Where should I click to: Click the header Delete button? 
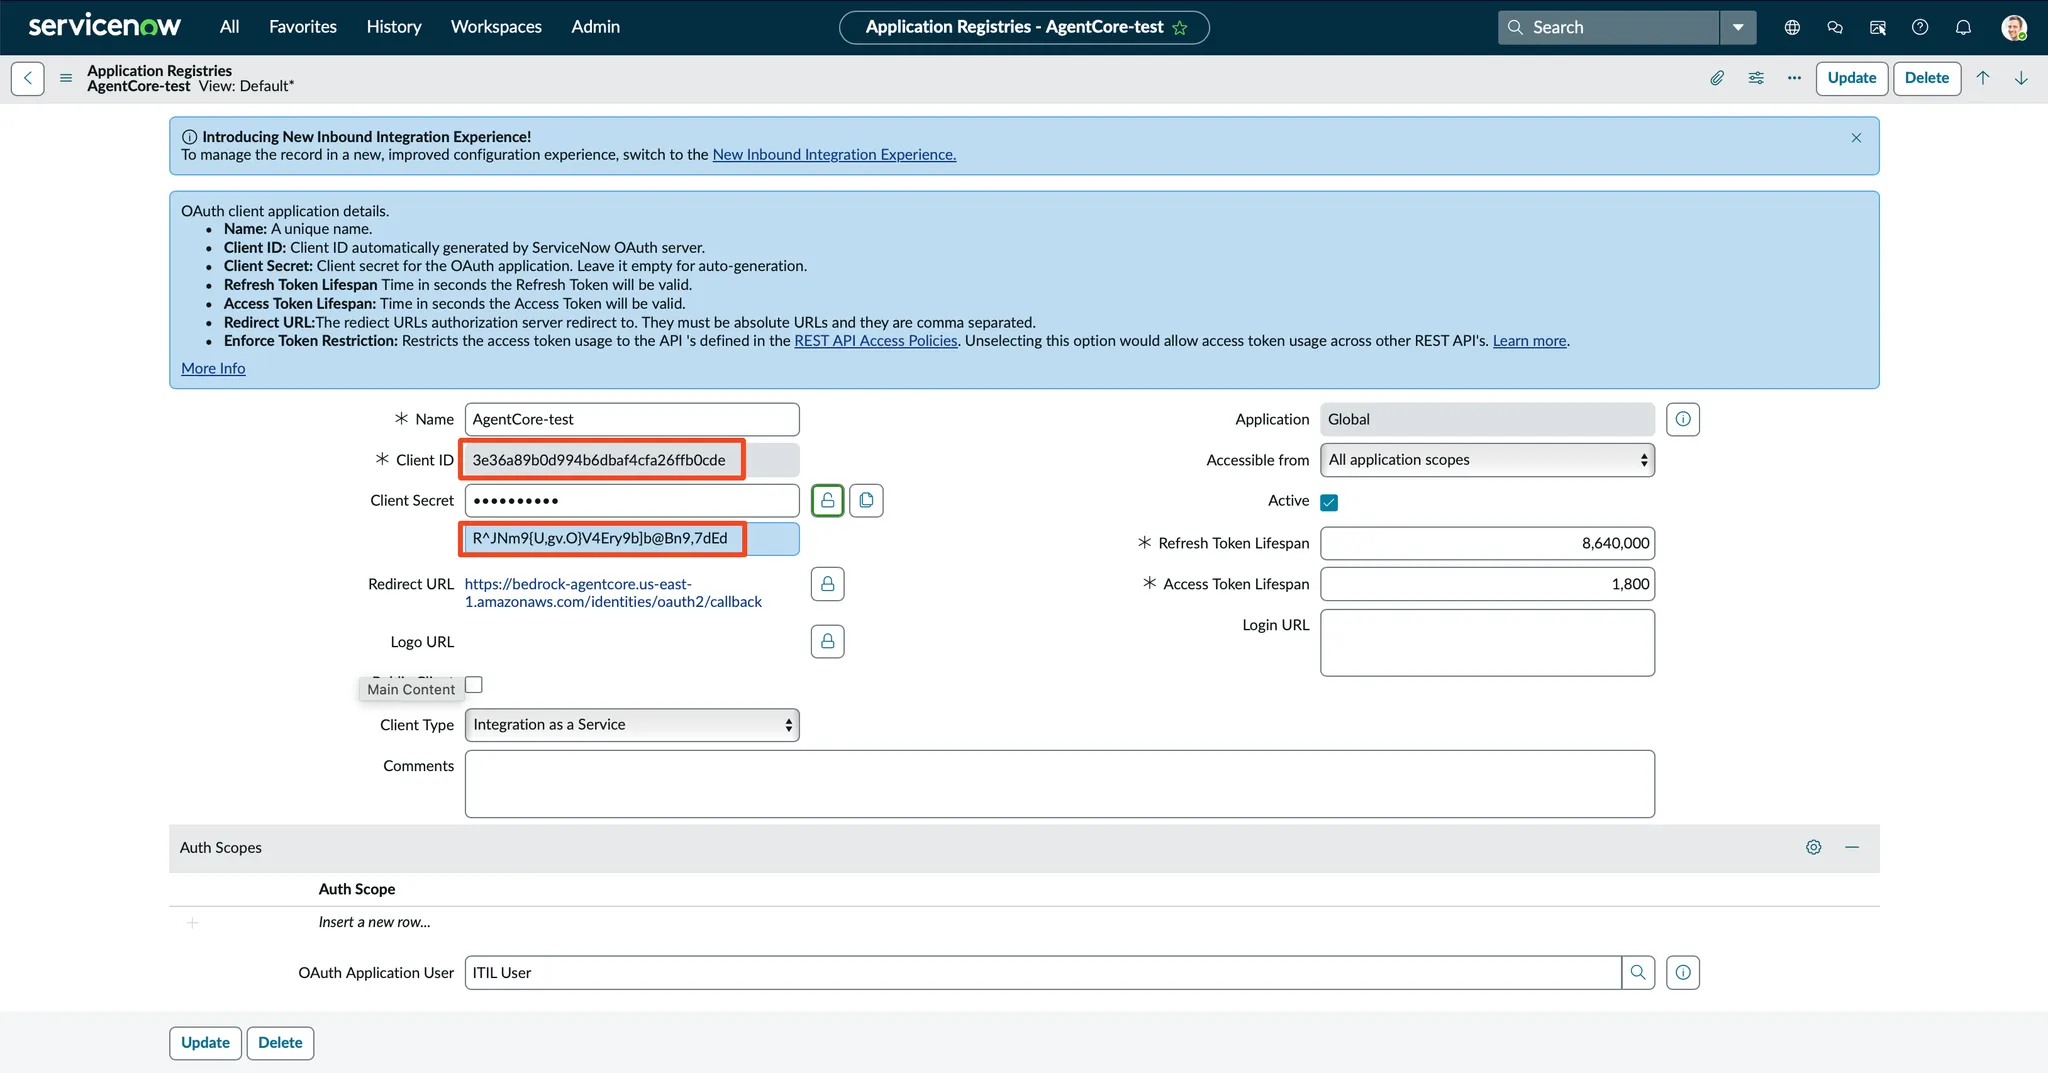point(1927,78)
